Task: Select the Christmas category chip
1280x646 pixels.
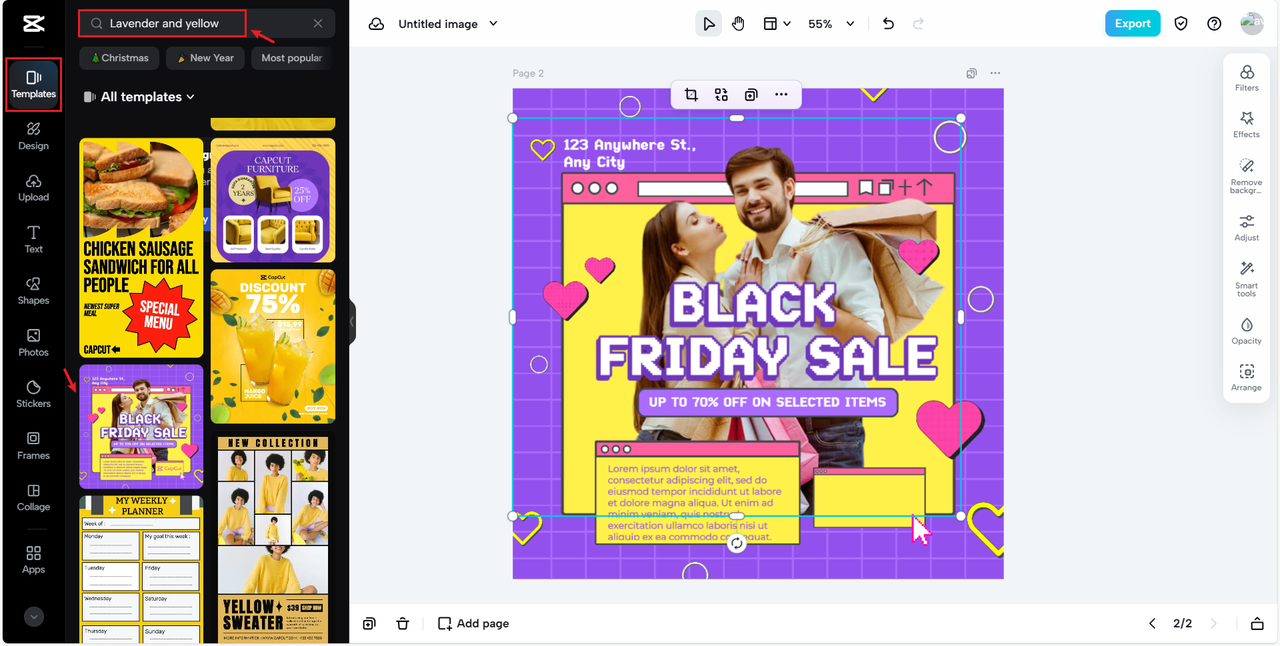Action: click(120, 58)
